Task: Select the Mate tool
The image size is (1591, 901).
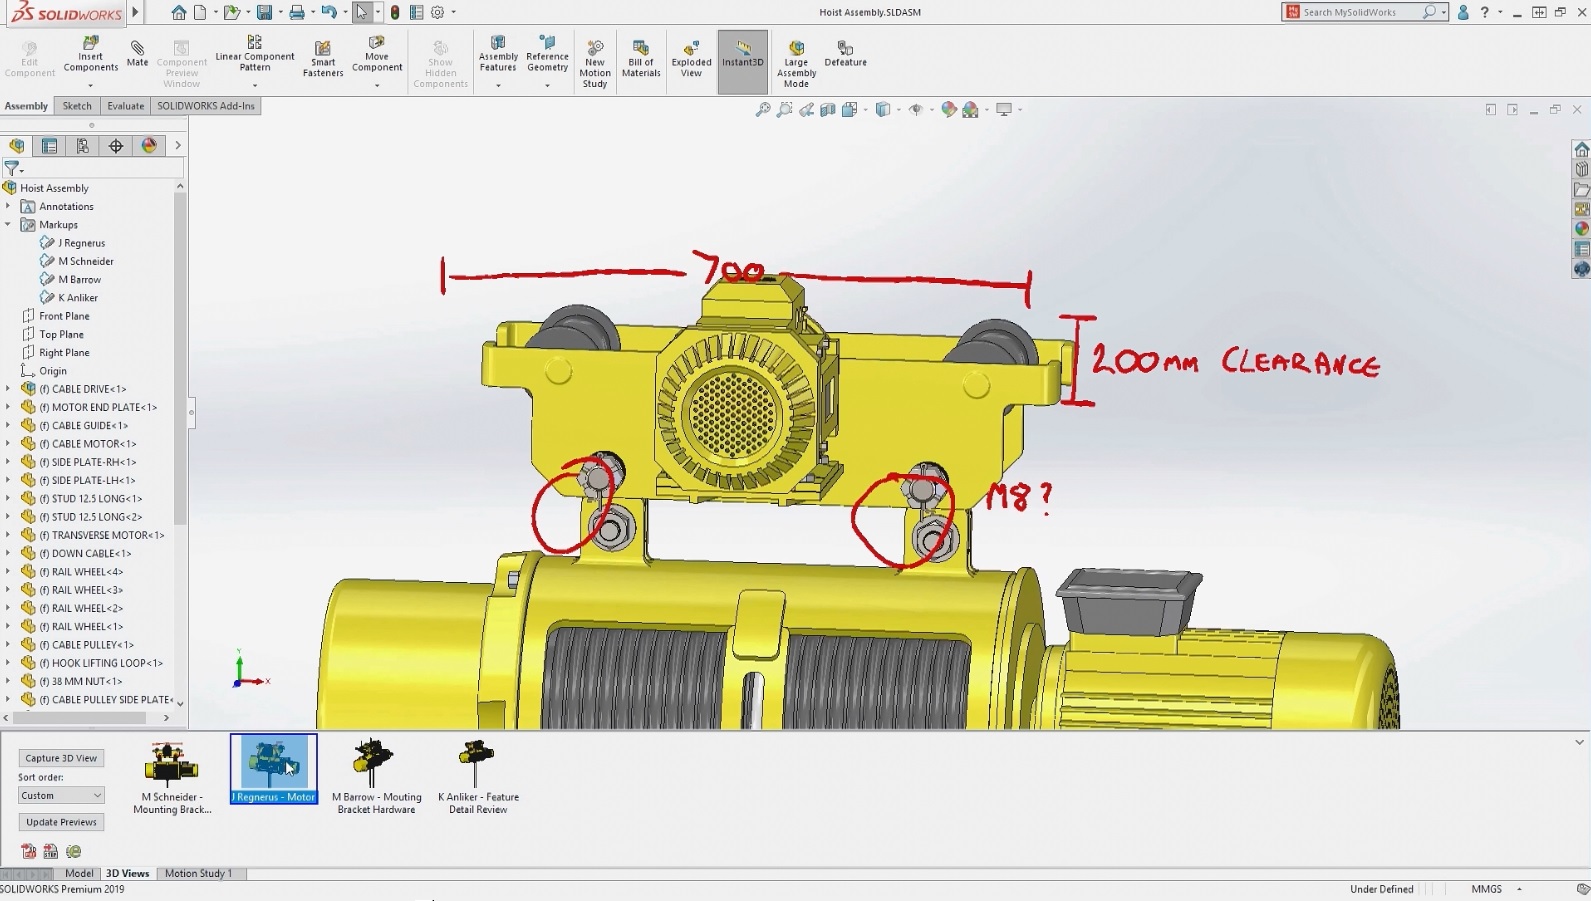Action: coord(137,54)
